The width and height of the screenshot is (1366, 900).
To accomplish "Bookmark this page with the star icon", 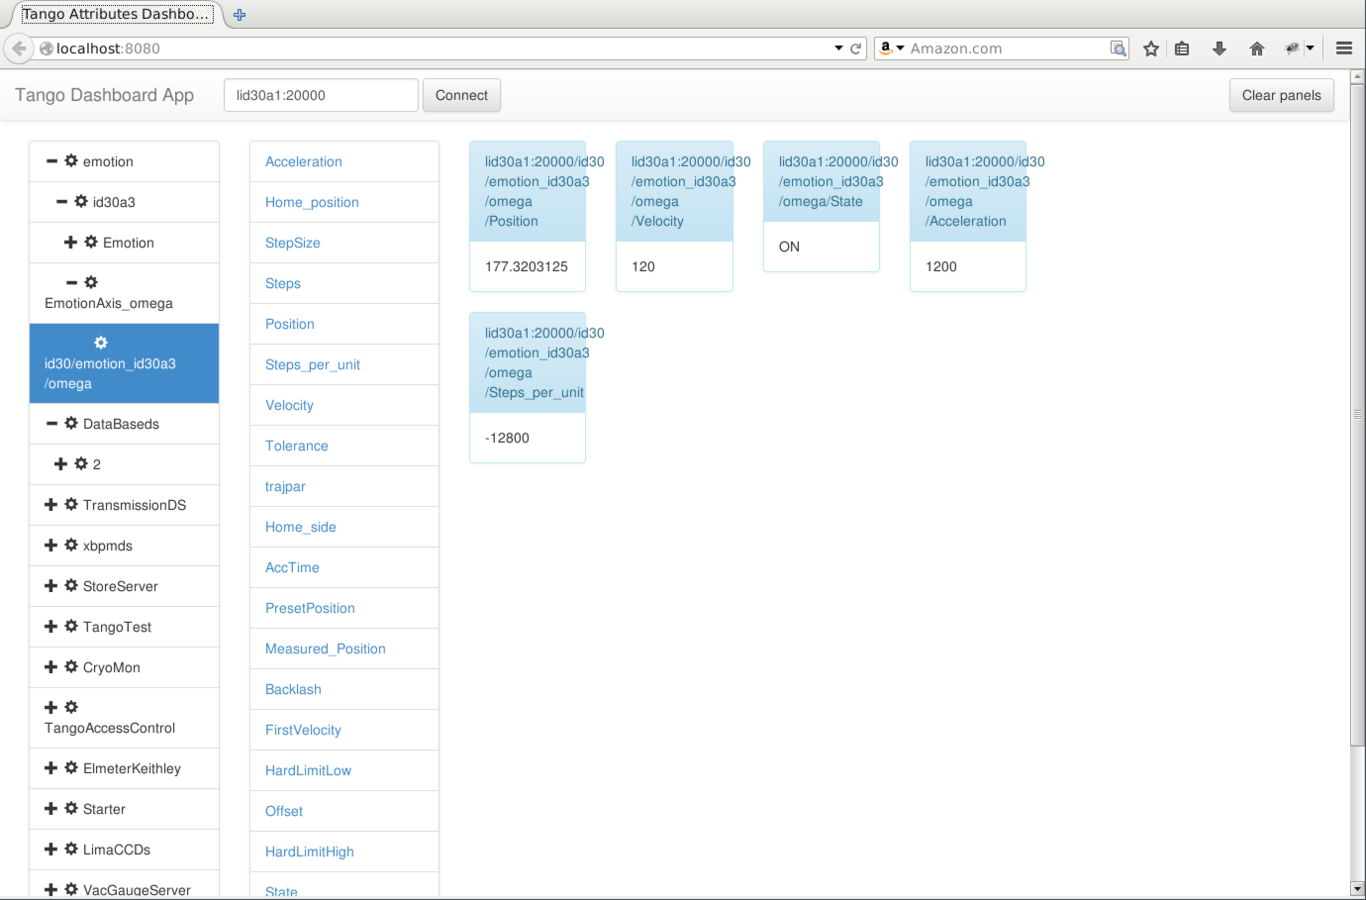I will (x=1151, y=48).
